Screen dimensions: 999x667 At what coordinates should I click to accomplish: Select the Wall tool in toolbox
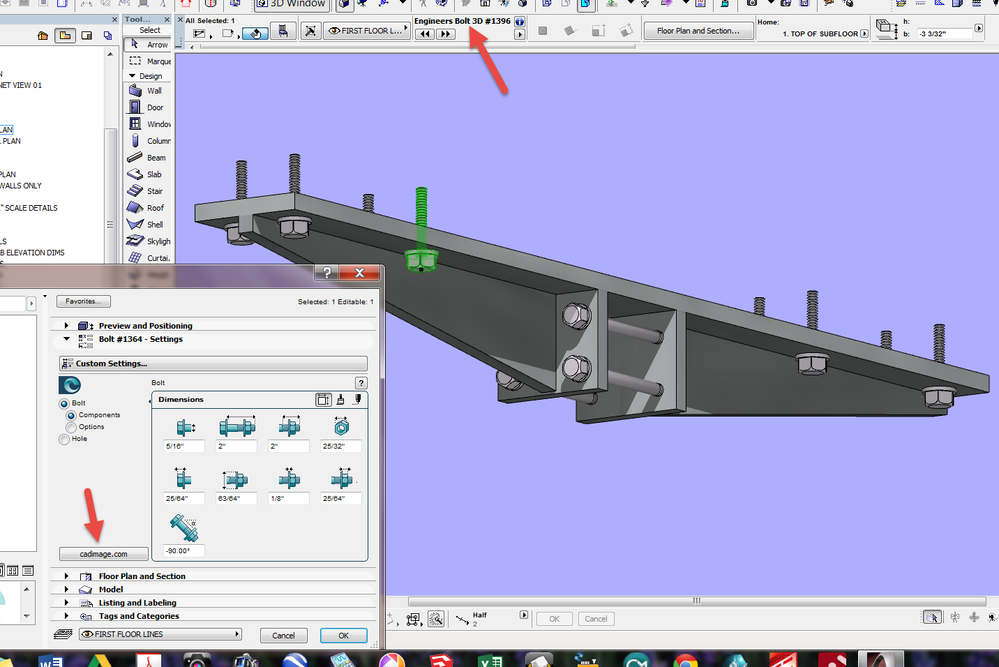[x=147, y=91]
